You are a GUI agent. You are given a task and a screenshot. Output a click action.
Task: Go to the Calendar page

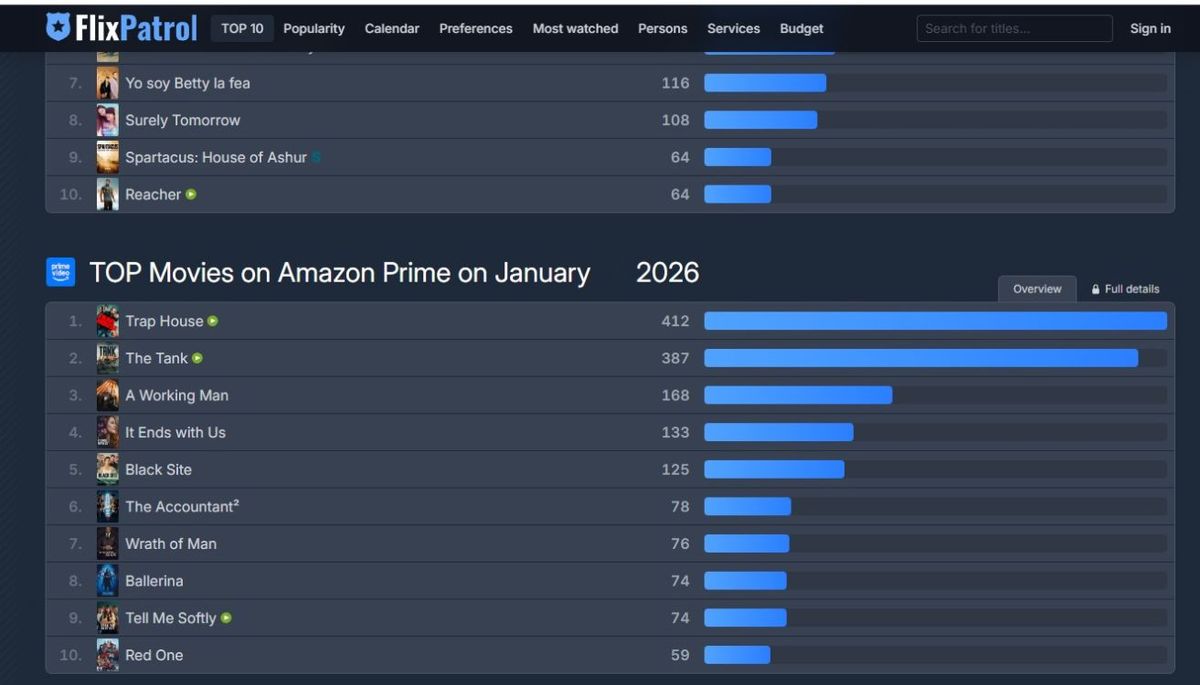(392, 28)
